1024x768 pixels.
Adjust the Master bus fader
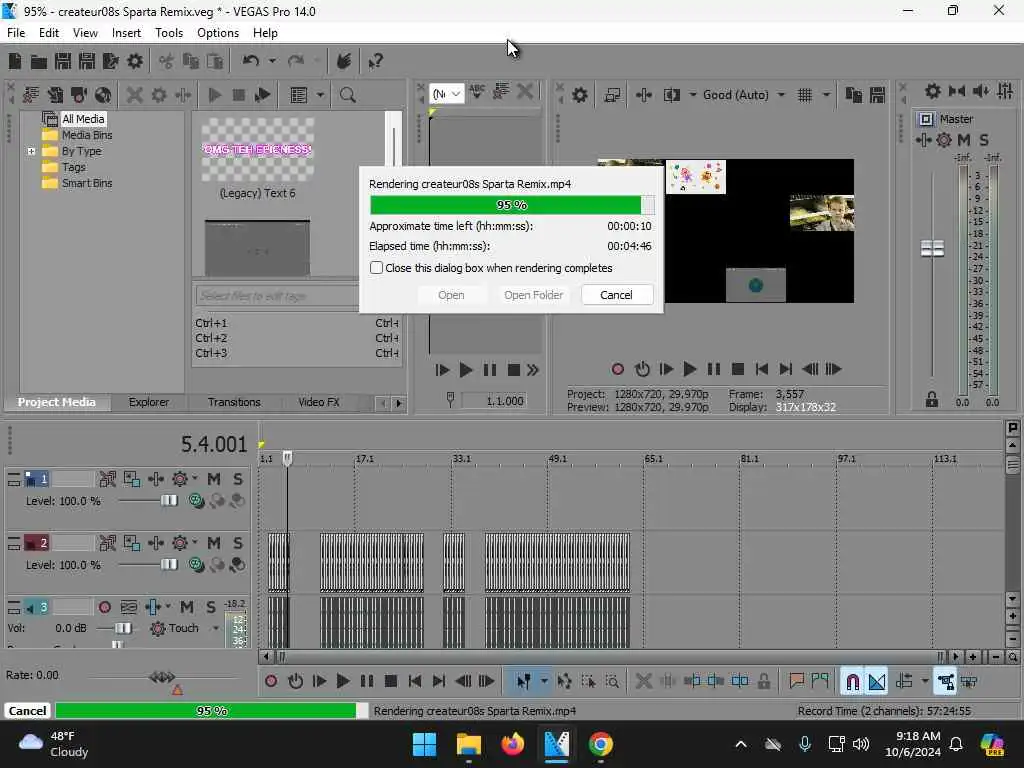point(932,249)
